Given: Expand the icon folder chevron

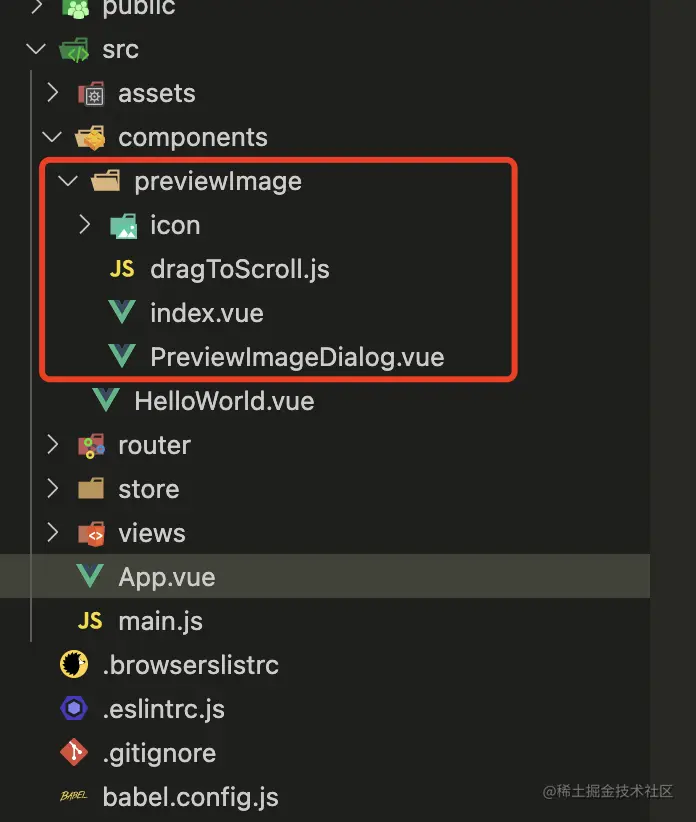Looking at the screenshot, I should pos(85,225).
